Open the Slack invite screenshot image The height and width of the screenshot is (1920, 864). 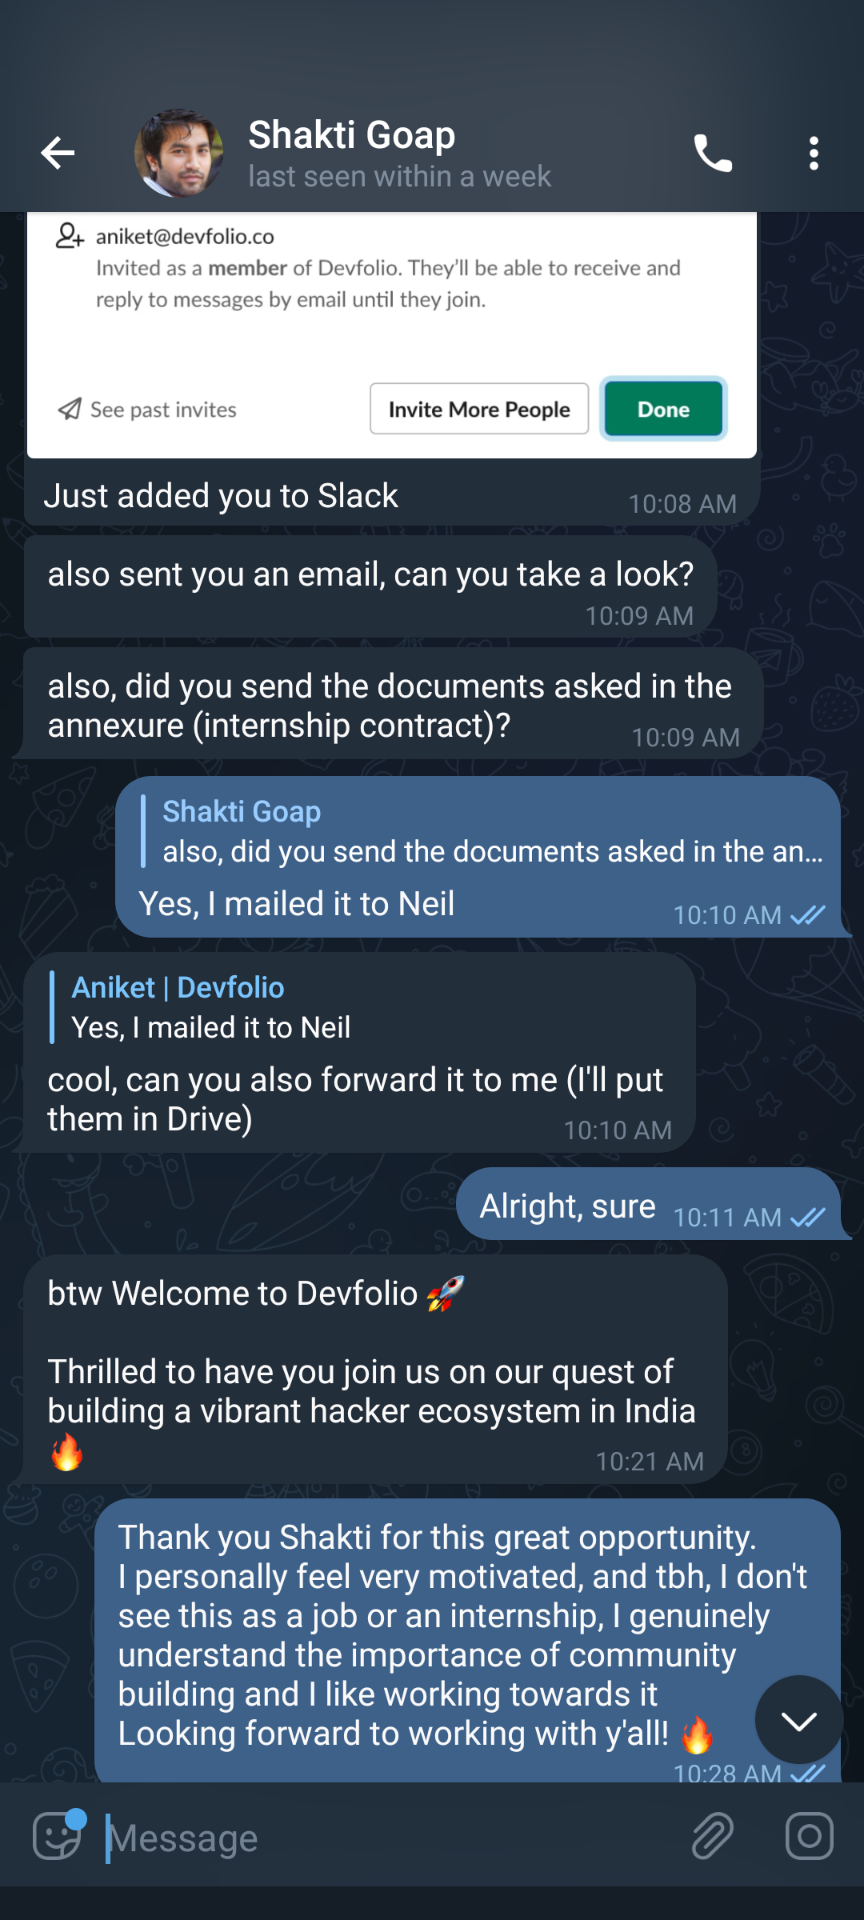[392, 334]
